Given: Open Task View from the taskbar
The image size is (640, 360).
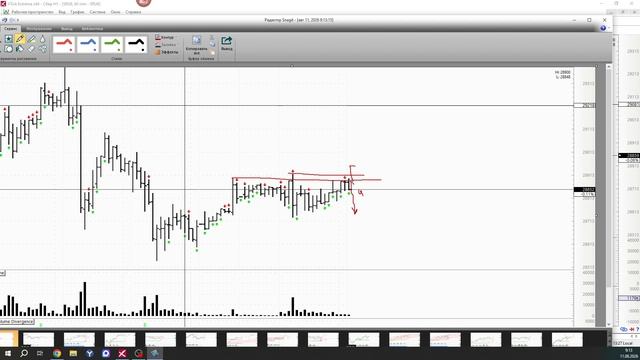Looking at the screenshot, I should click(x=40, y=353).
